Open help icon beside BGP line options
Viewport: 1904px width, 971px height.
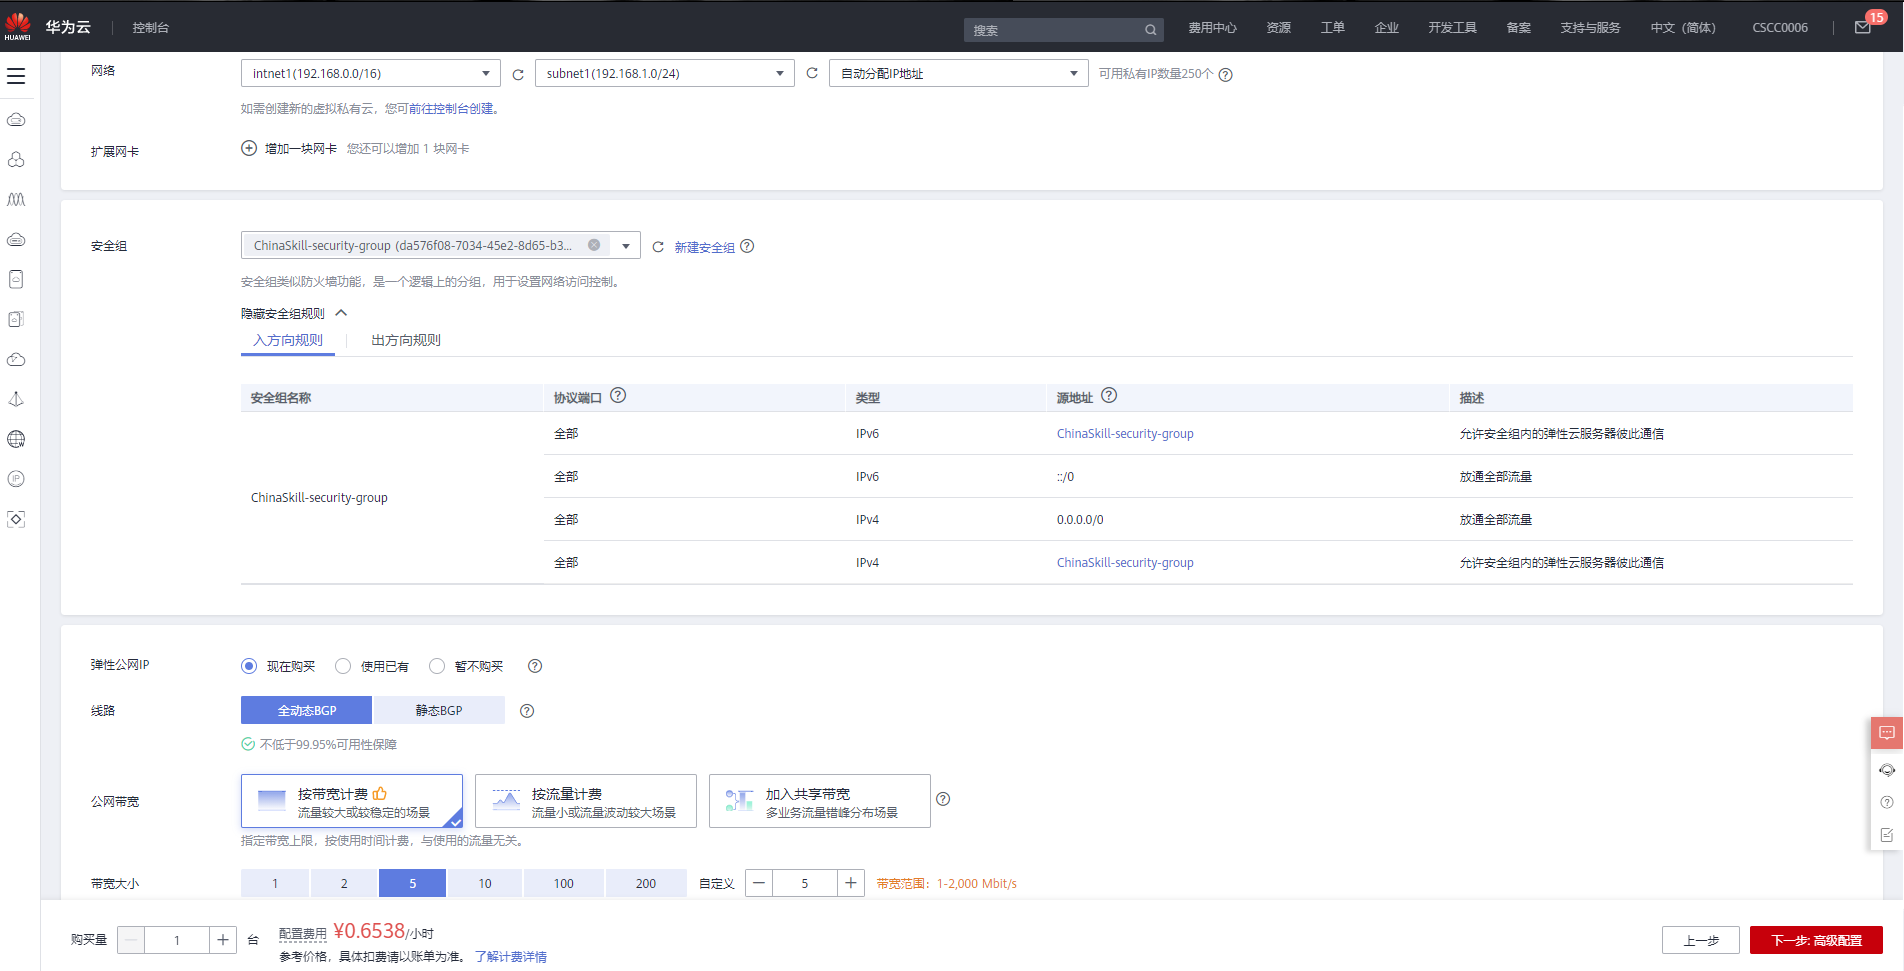(x=527, y=711)
